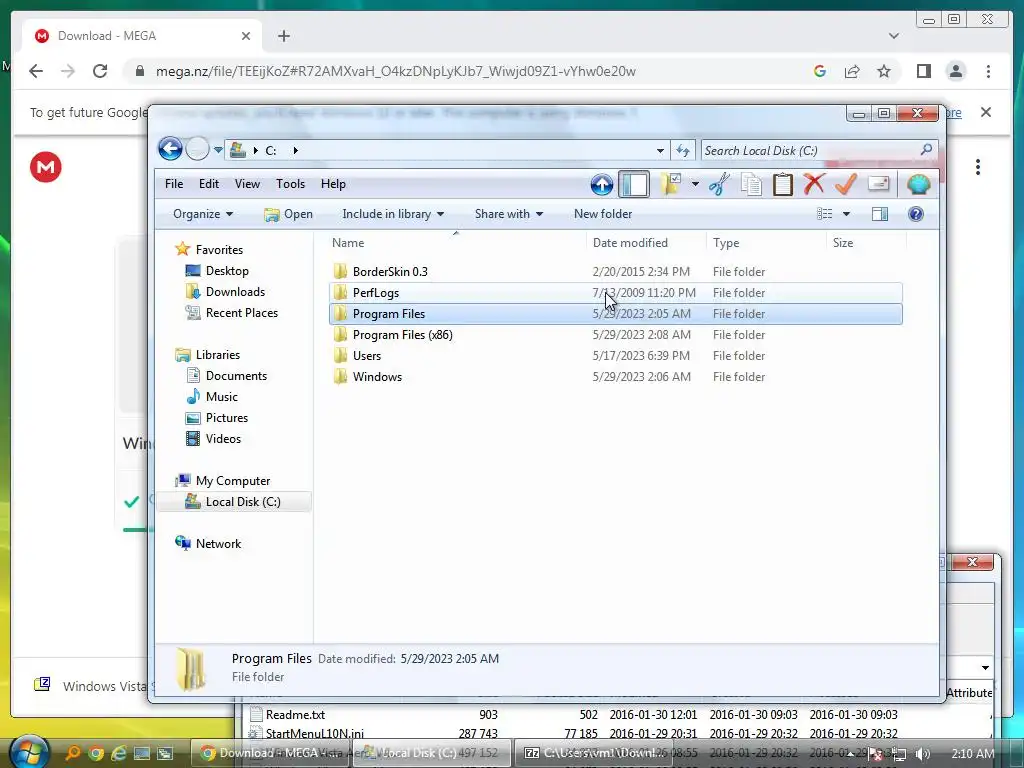This screenshot has height=768, width=1024.
Task: Click the Open command button
Action: pyautogui.click(x=288, y=214)
